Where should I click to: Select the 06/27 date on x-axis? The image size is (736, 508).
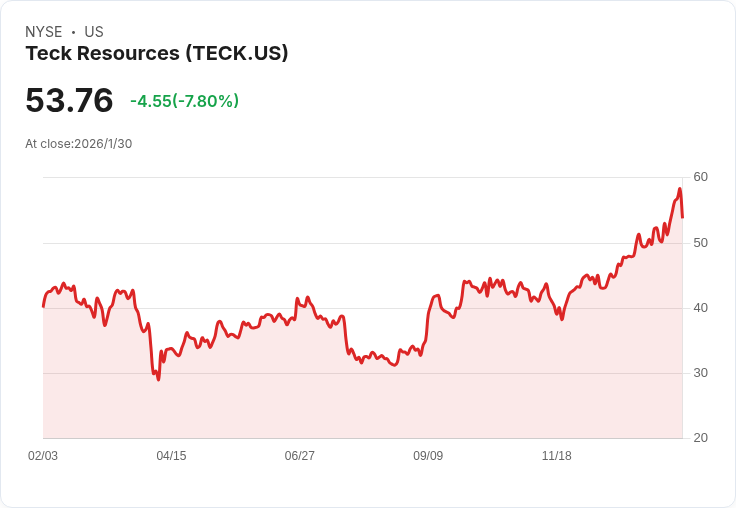click(299, 455)
